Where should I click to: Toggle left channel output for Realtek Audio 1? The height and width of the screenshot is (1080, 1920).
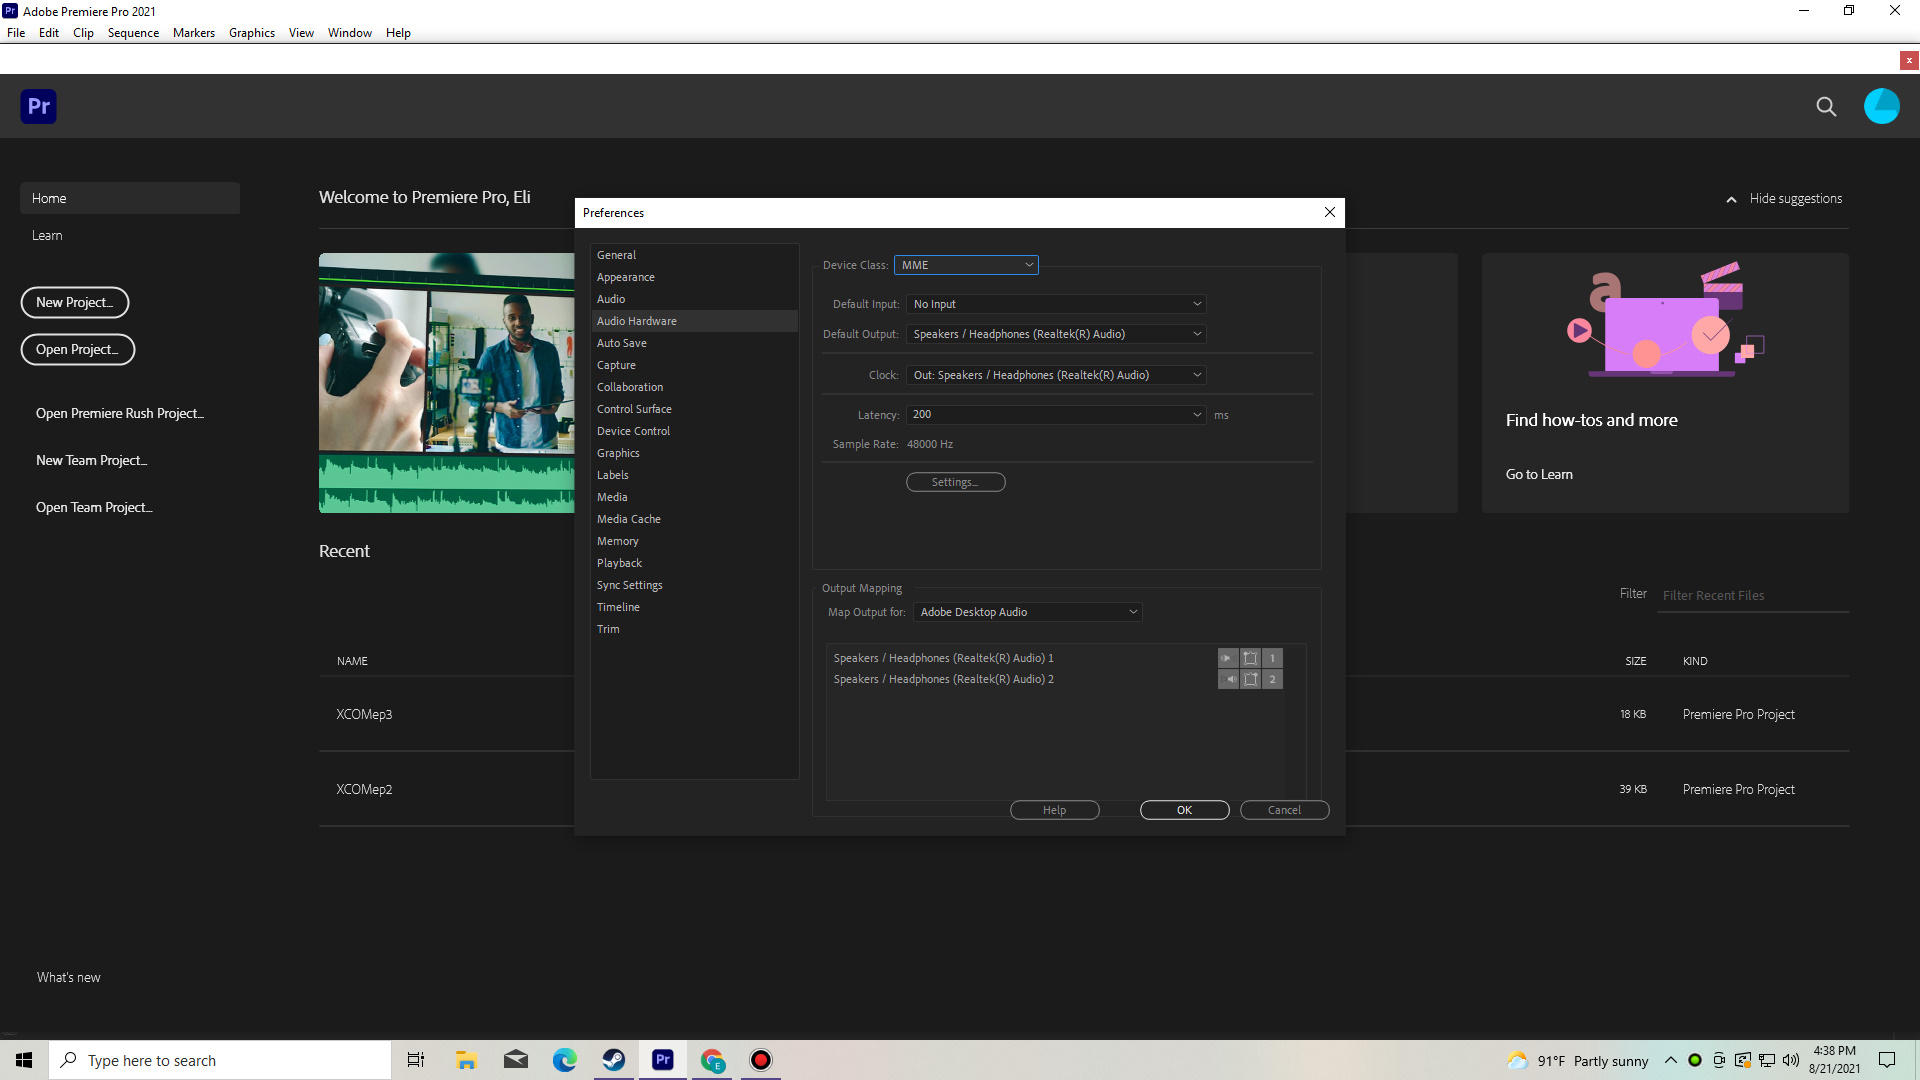point(1228,658)
